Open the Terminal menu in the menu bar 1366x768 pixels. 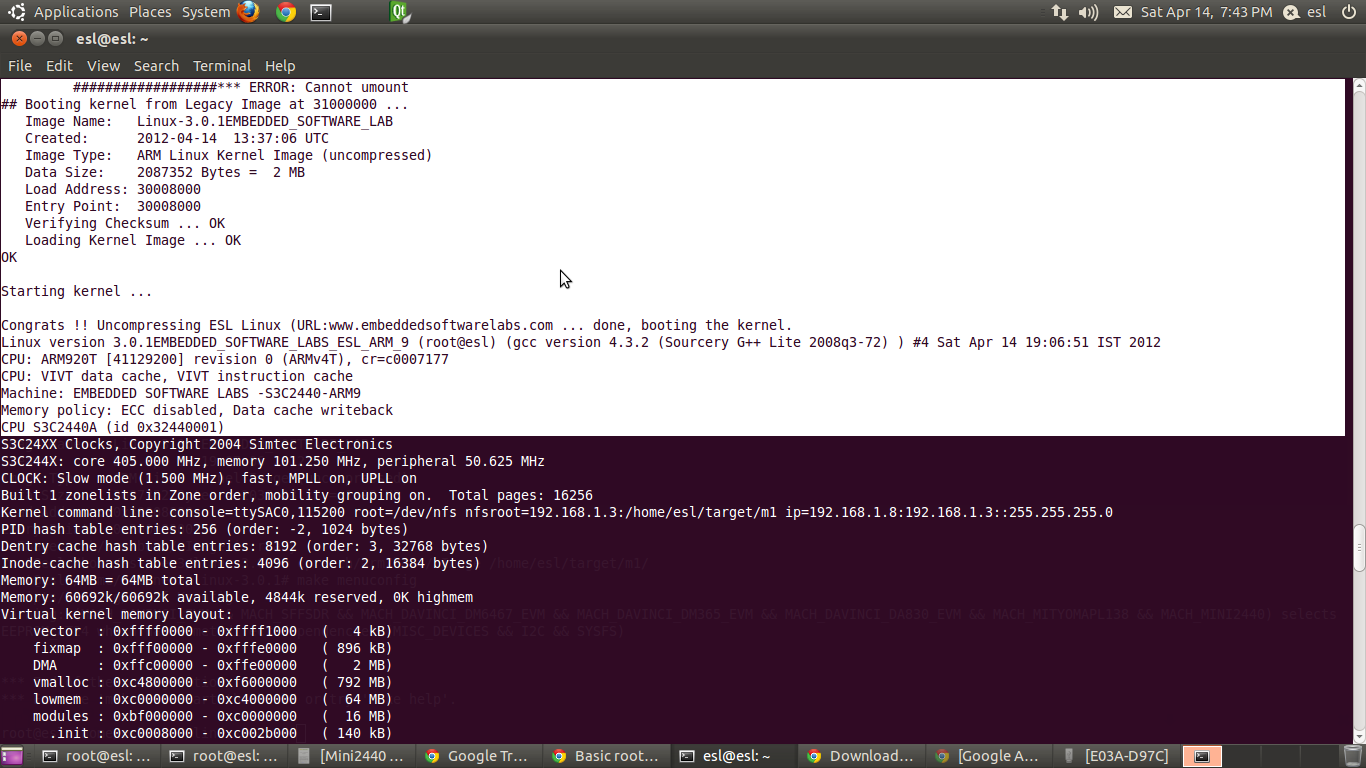[222, 66]
